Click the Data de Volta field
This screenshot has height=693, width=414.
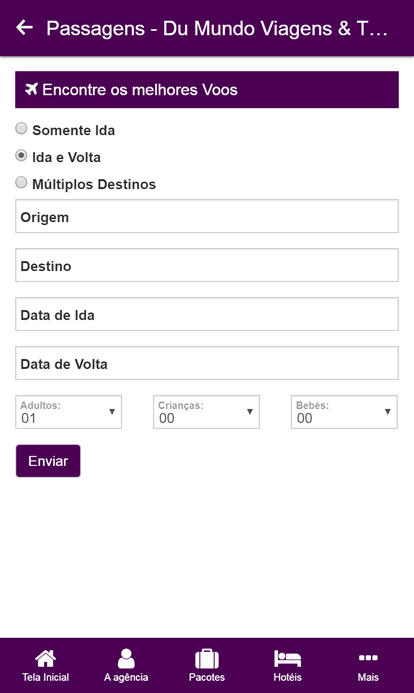pos(207,363)
